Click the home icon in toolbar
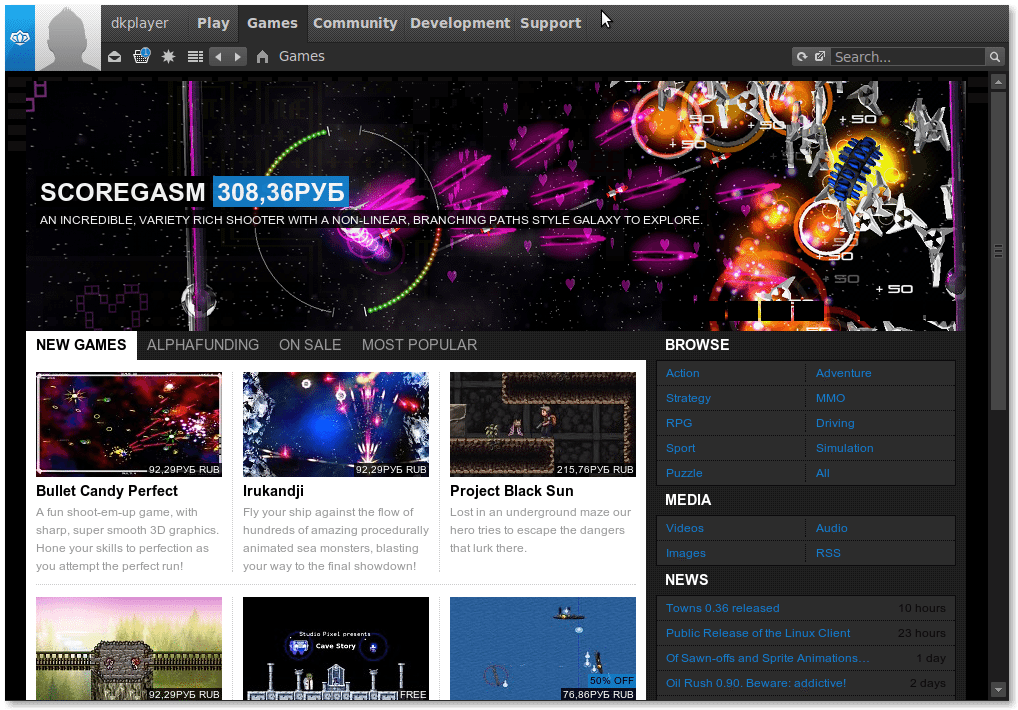This screenshot has width=1018, height=710. coord(262,57)
